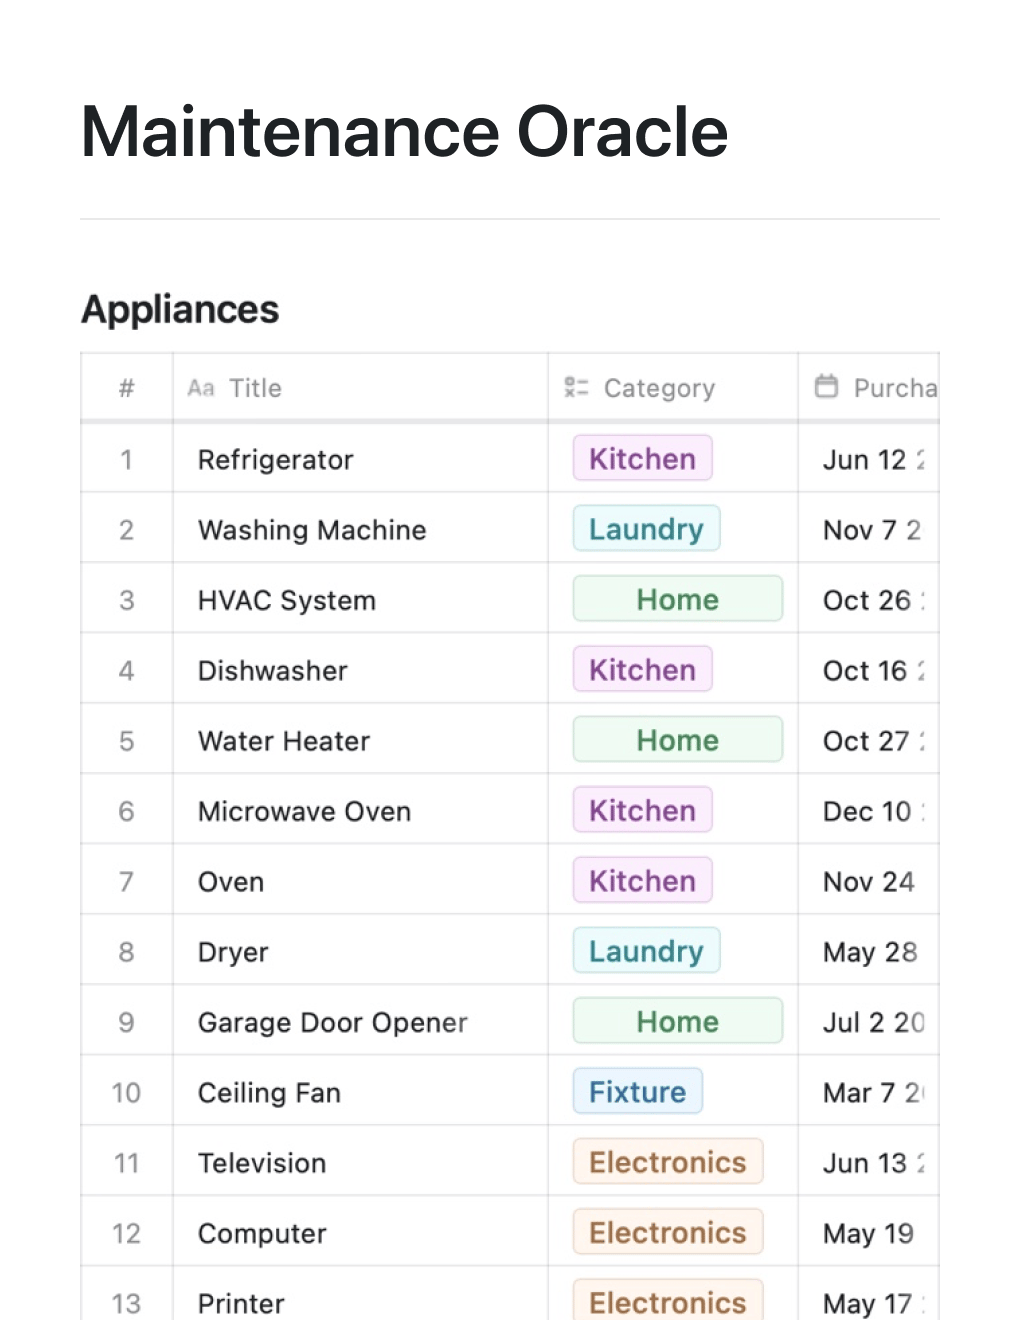Viewport: 1020px width, 1320px height.
Task: Click the calendar icon in Purchase header
Action: 826,386
